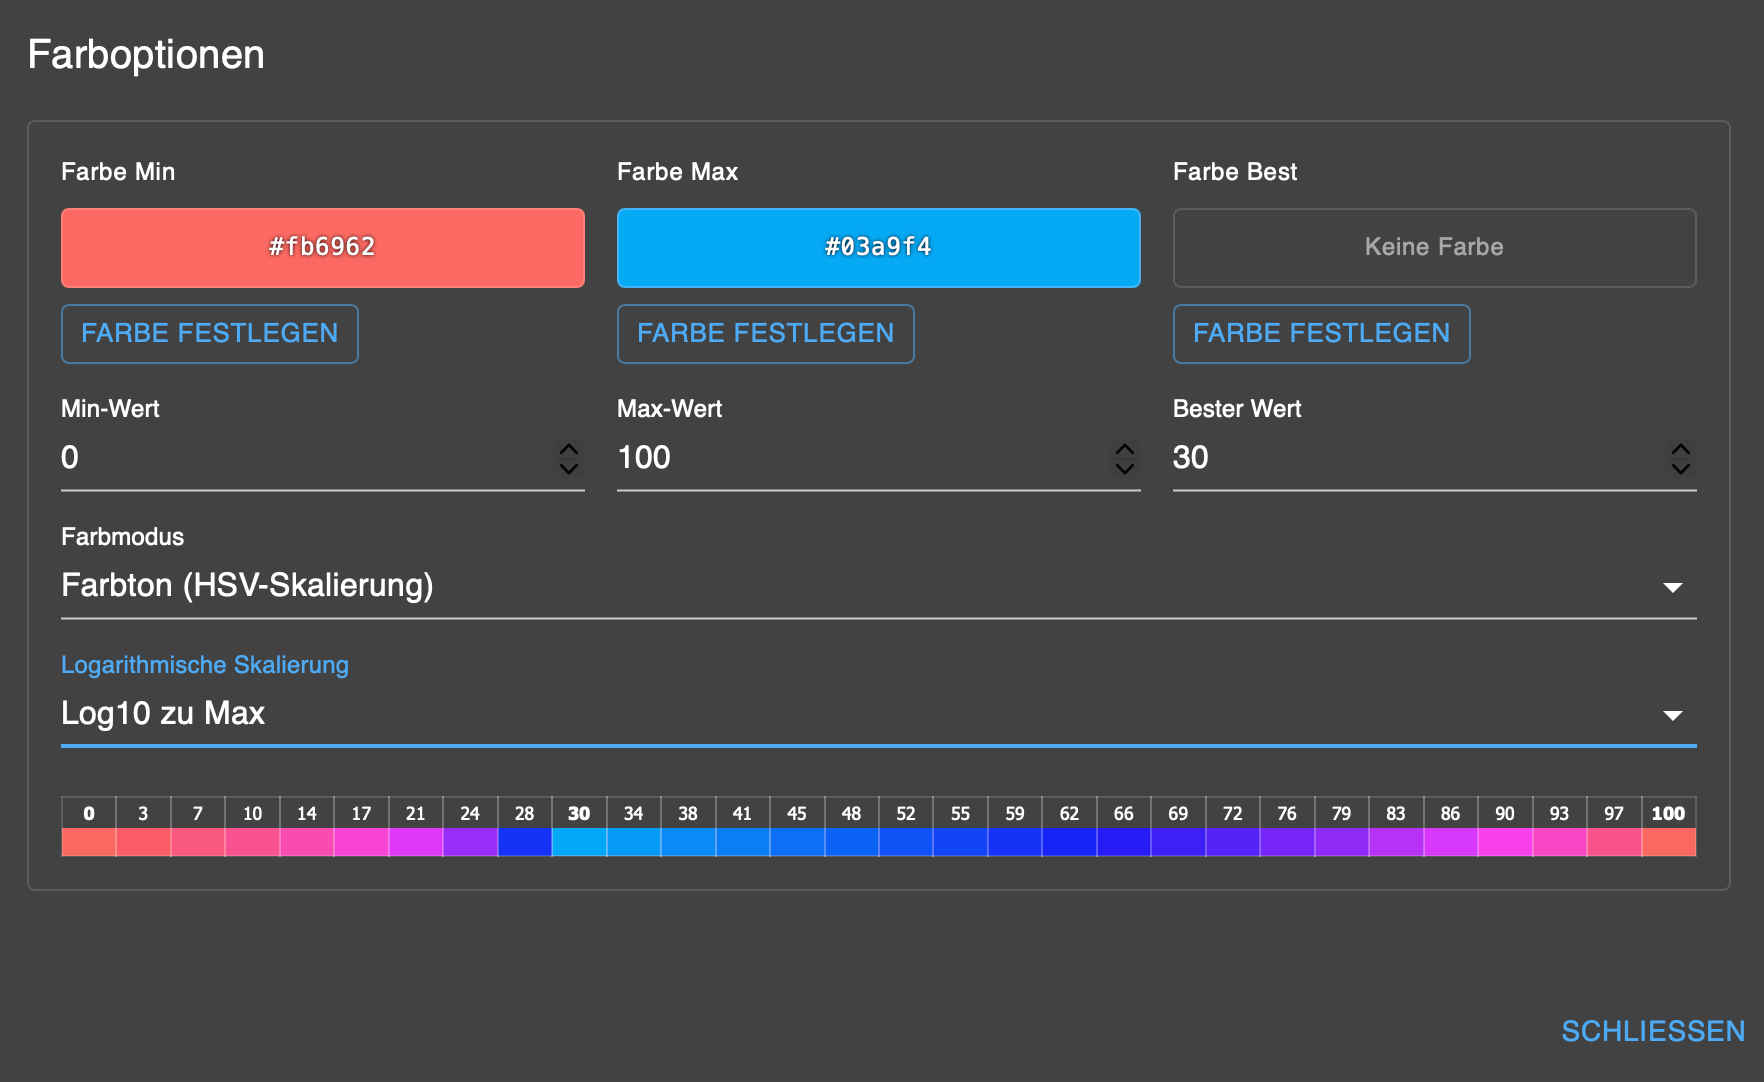The width and height of the screenshot is (1764, 1082).
Task: Increase Min-Wert with the up arrow
Action: click(x=569, y=449)
